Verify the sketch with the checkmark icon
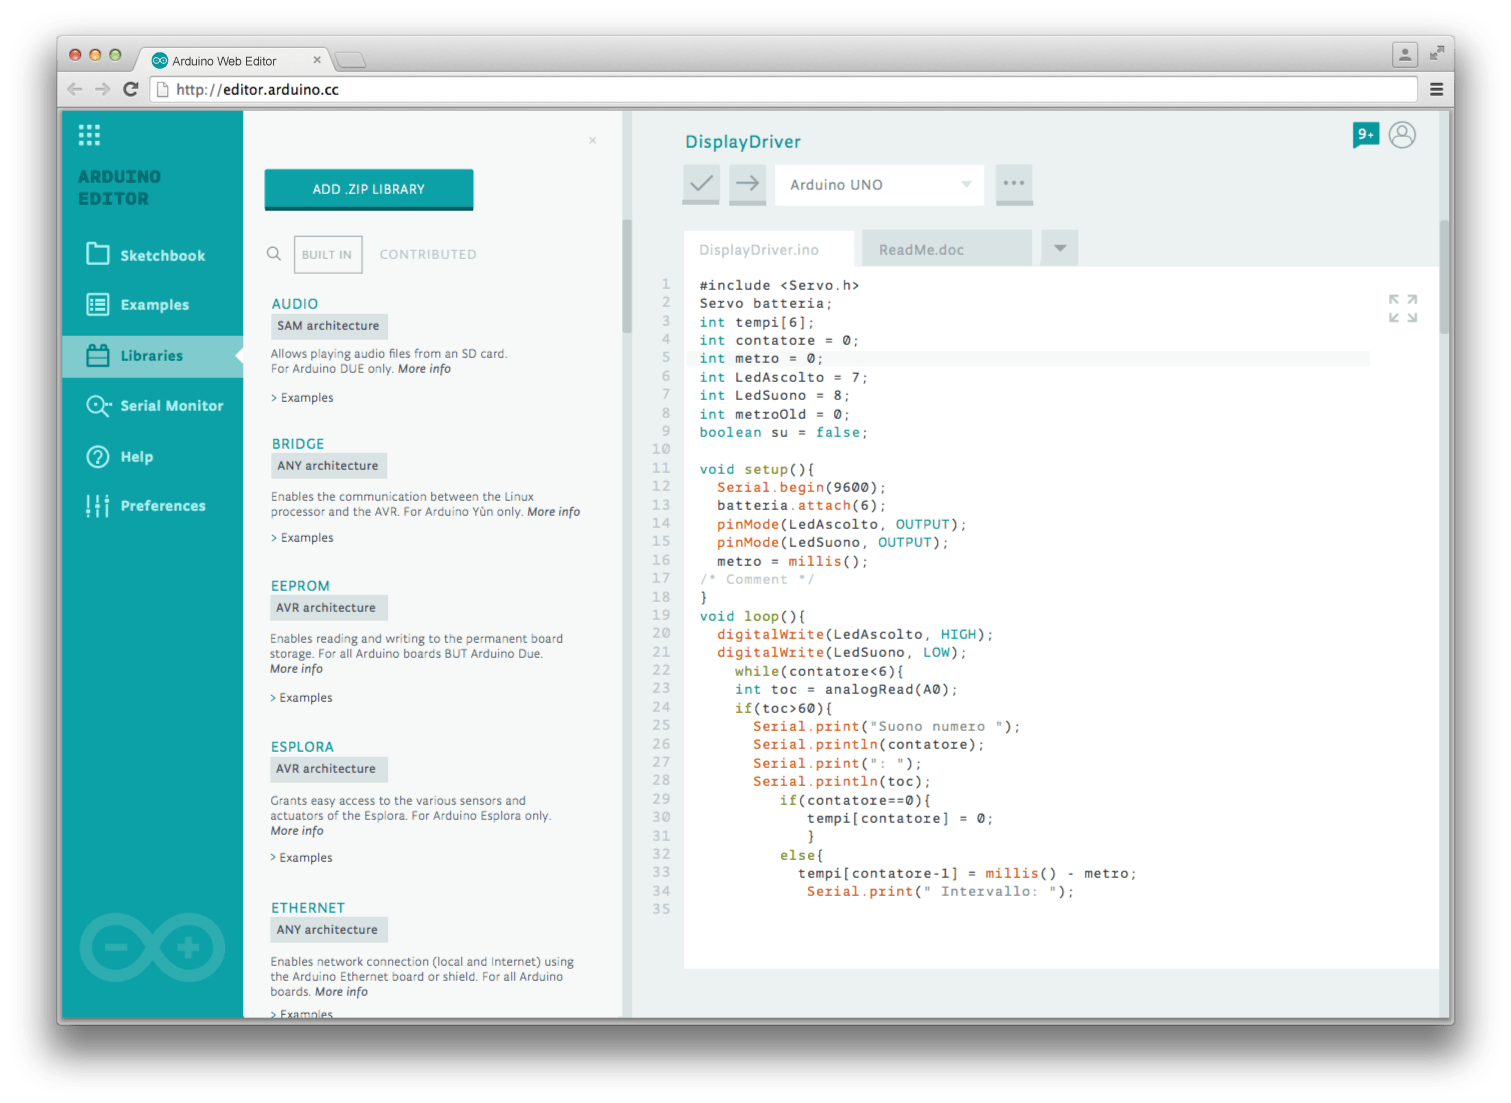 [x=701, y=184]
